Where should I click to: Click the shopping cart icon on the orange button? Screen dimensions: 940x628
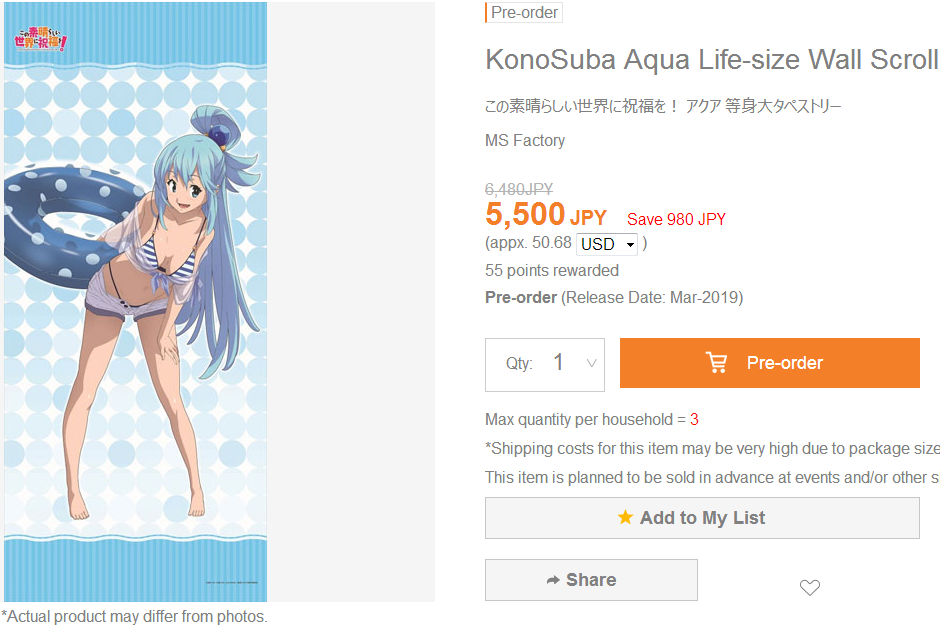coord(717,362)
